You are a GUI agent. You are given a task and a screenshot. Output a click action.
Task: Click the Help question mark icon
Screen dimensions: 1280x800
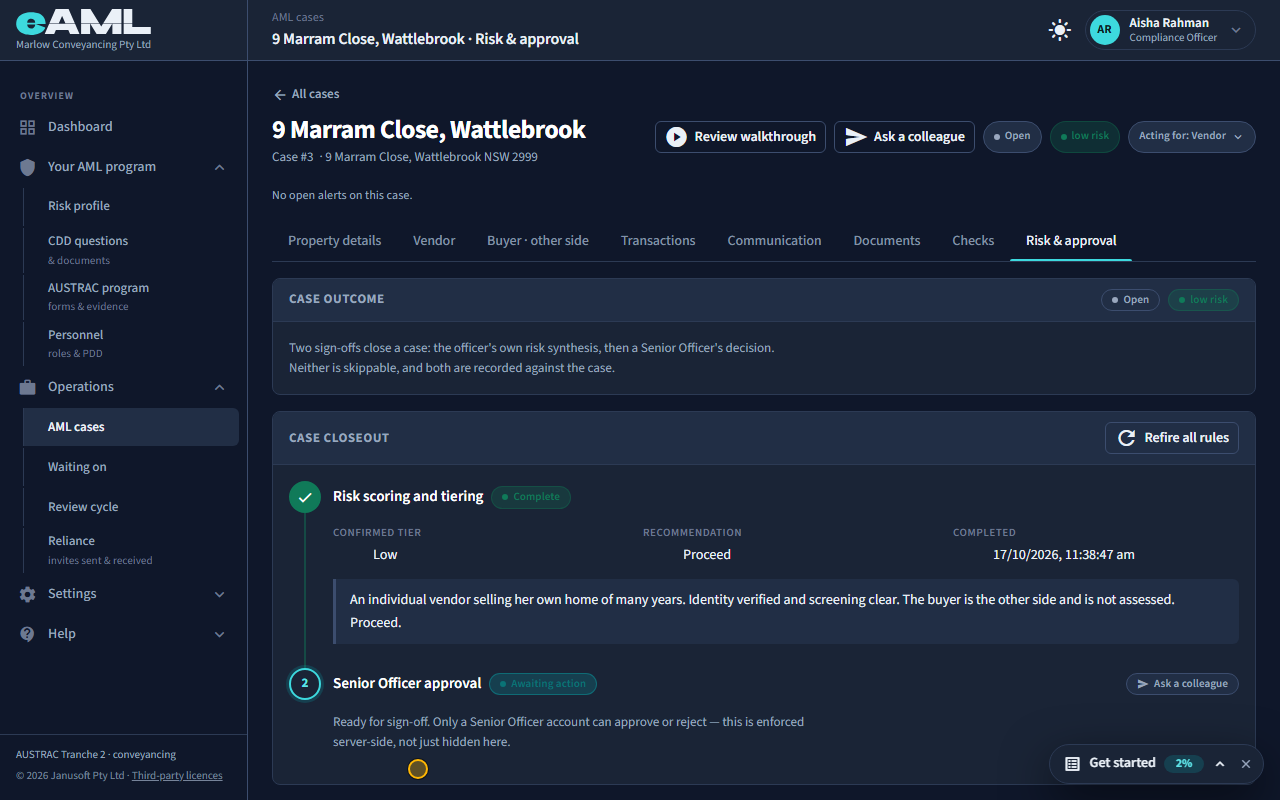tap(28, 634)
